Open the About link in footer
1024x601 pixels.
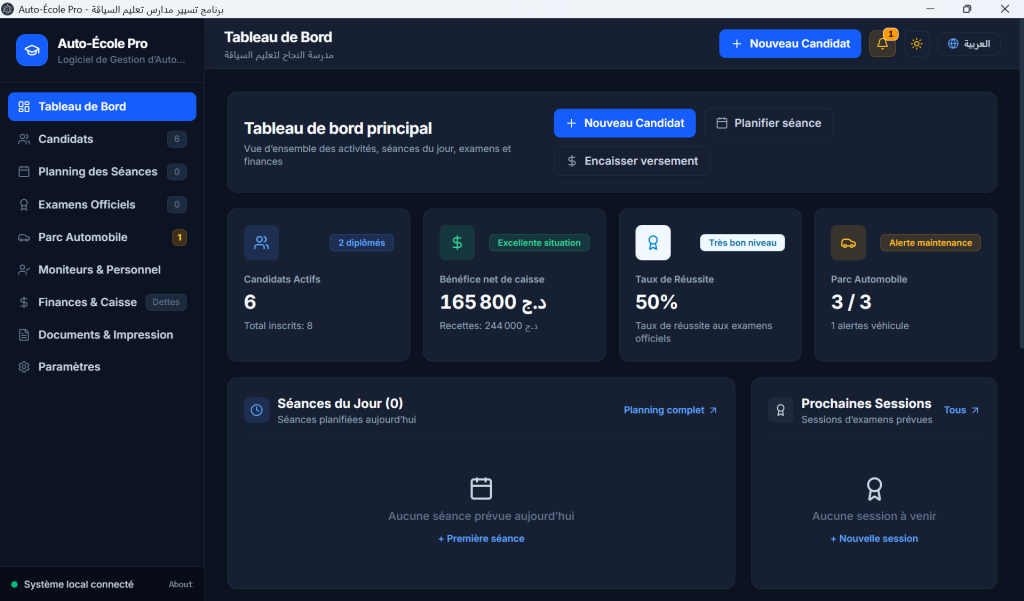click(x=180, y=584)
